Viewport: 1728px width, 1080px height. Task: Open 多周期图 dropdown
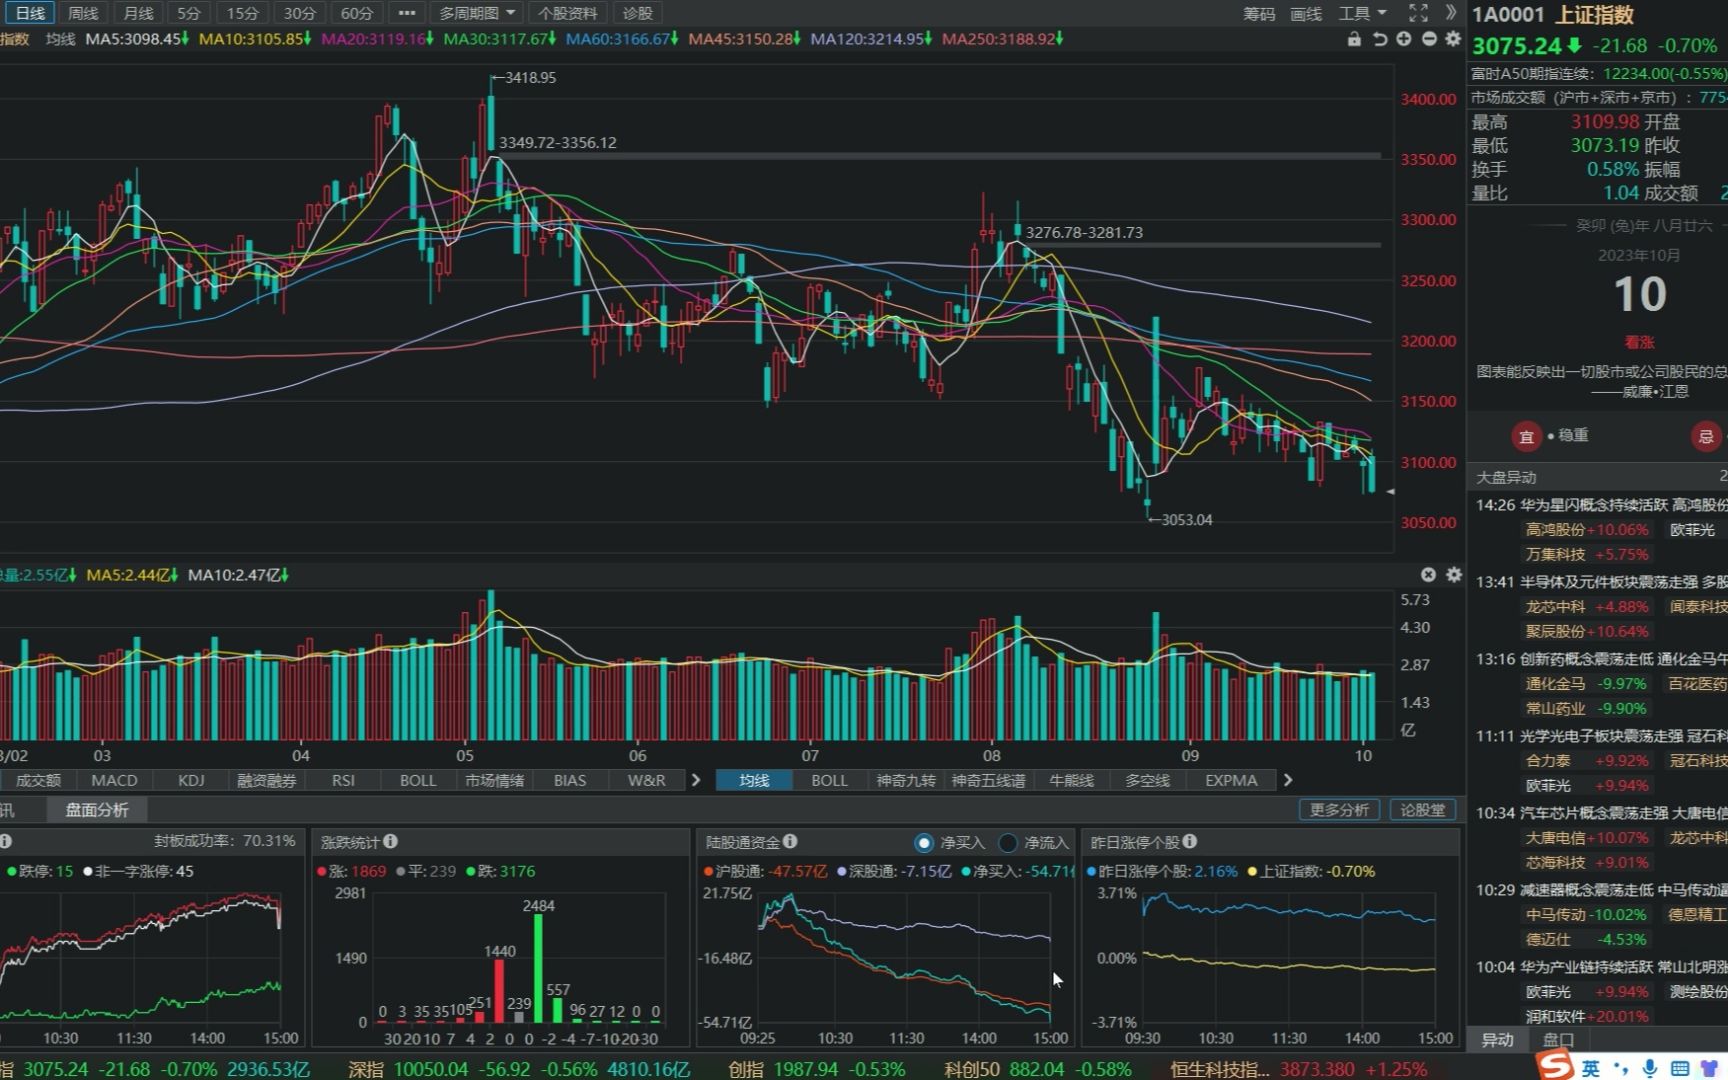tap(477, 13)
